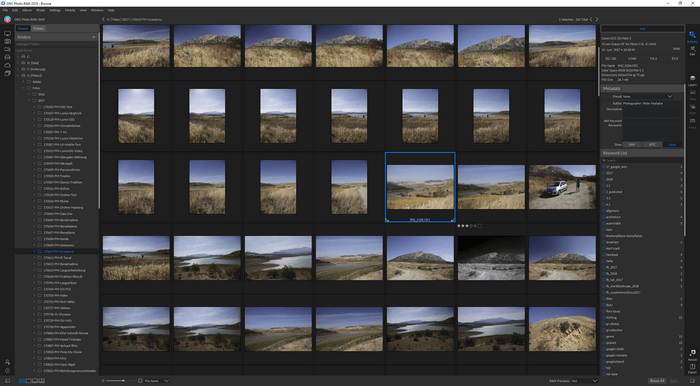Toggle the breakfast keyword circle

pyautogui.click(x=604, y=242)
